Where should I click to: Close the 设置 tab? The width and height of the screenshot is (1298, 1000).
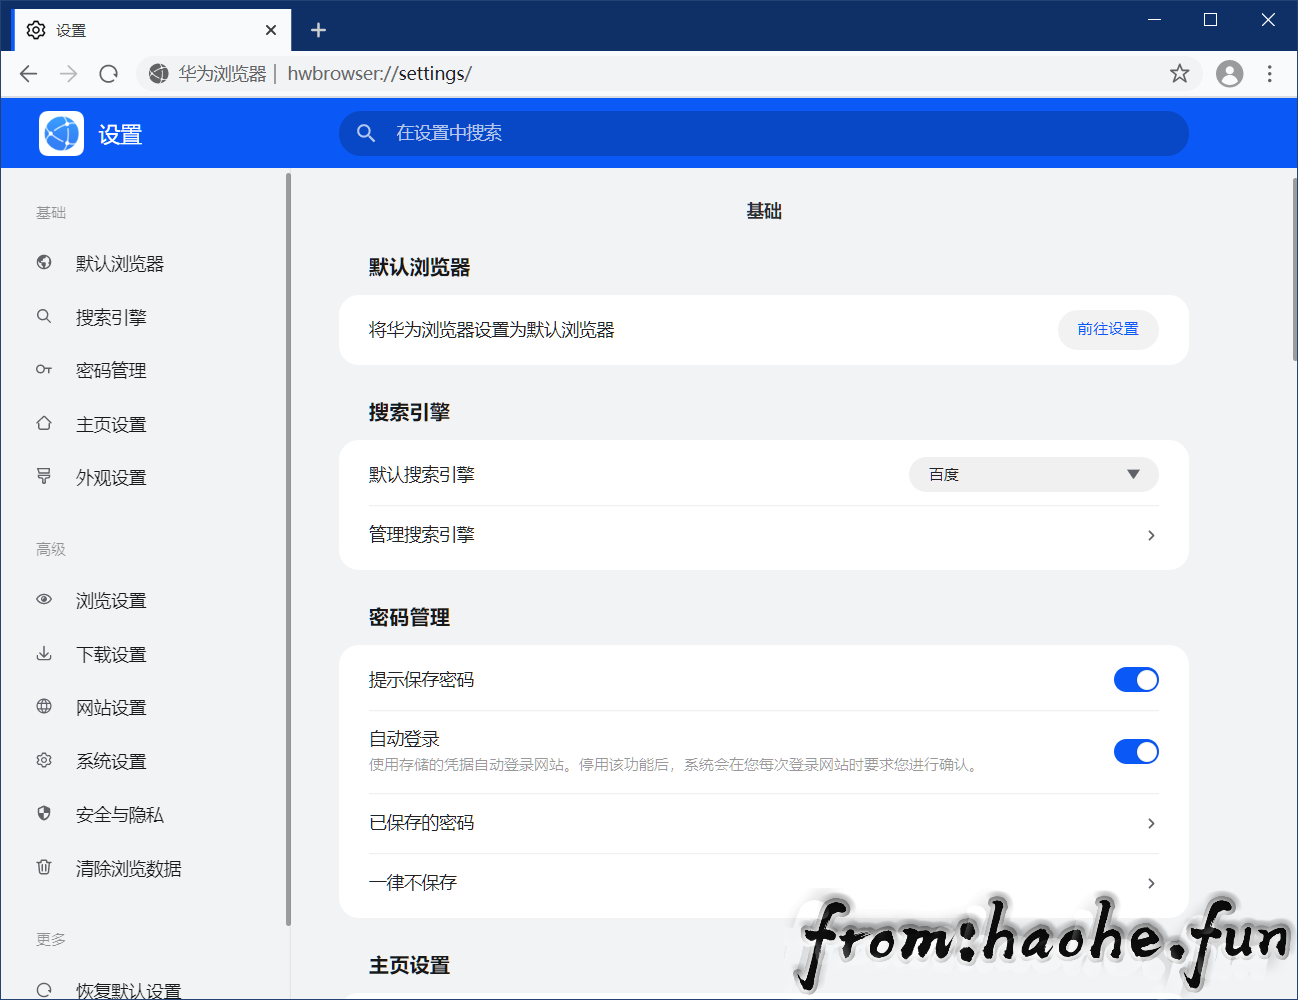[x=271, y=30]
